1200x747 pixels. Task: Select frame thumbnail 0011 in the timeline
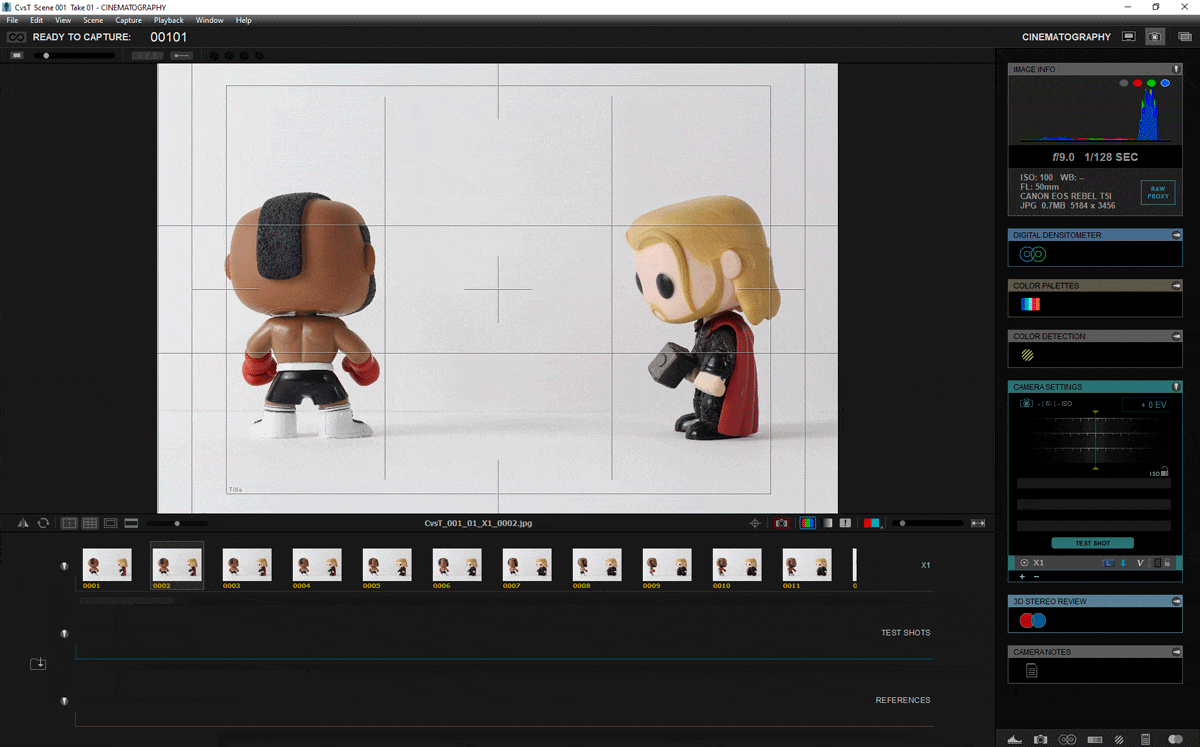pyautogui.click(x=806, y=567)
